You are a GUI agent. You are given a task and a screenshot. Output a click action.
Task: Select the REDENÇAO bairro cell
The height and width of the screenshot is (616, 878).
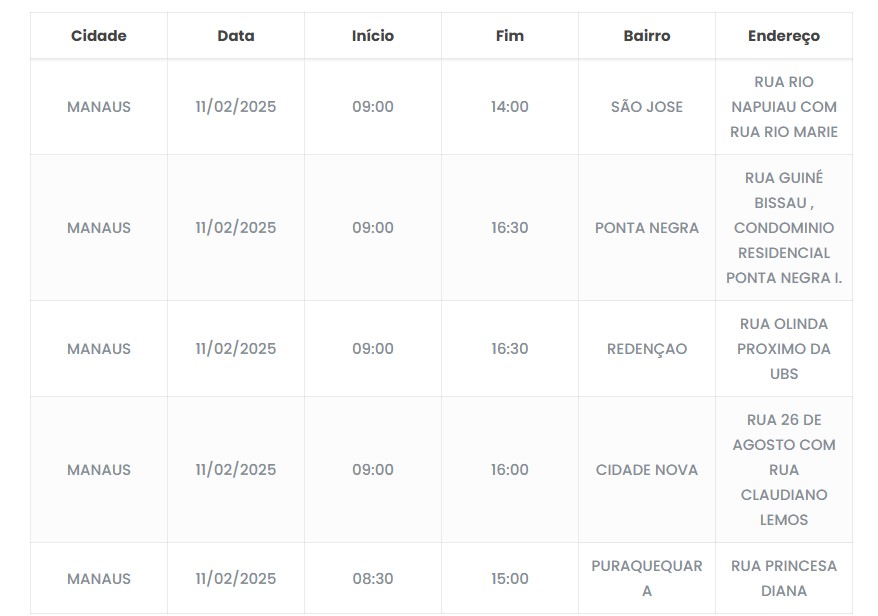pos(647,349)
